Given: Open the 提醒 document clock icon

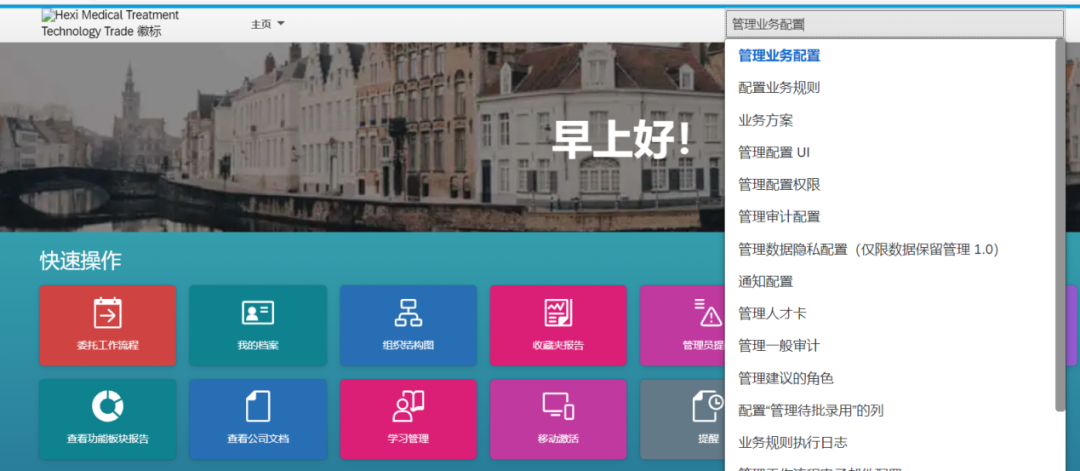Looking at the screenshot, I should pos(708,406).
